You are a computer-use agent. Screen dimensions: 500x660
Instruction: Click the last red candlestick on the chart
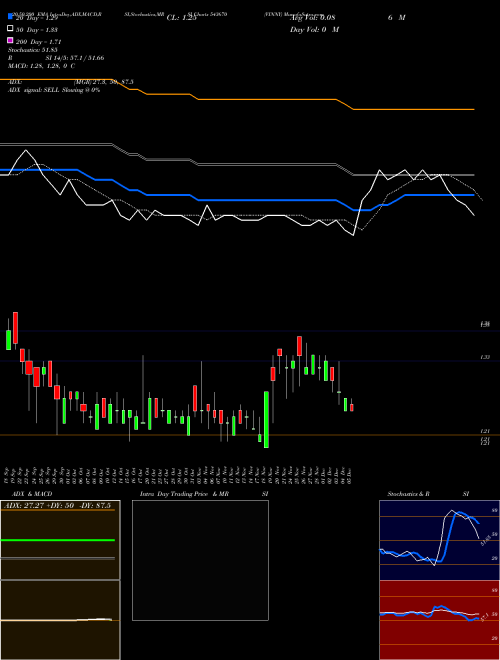click(352, 407)
